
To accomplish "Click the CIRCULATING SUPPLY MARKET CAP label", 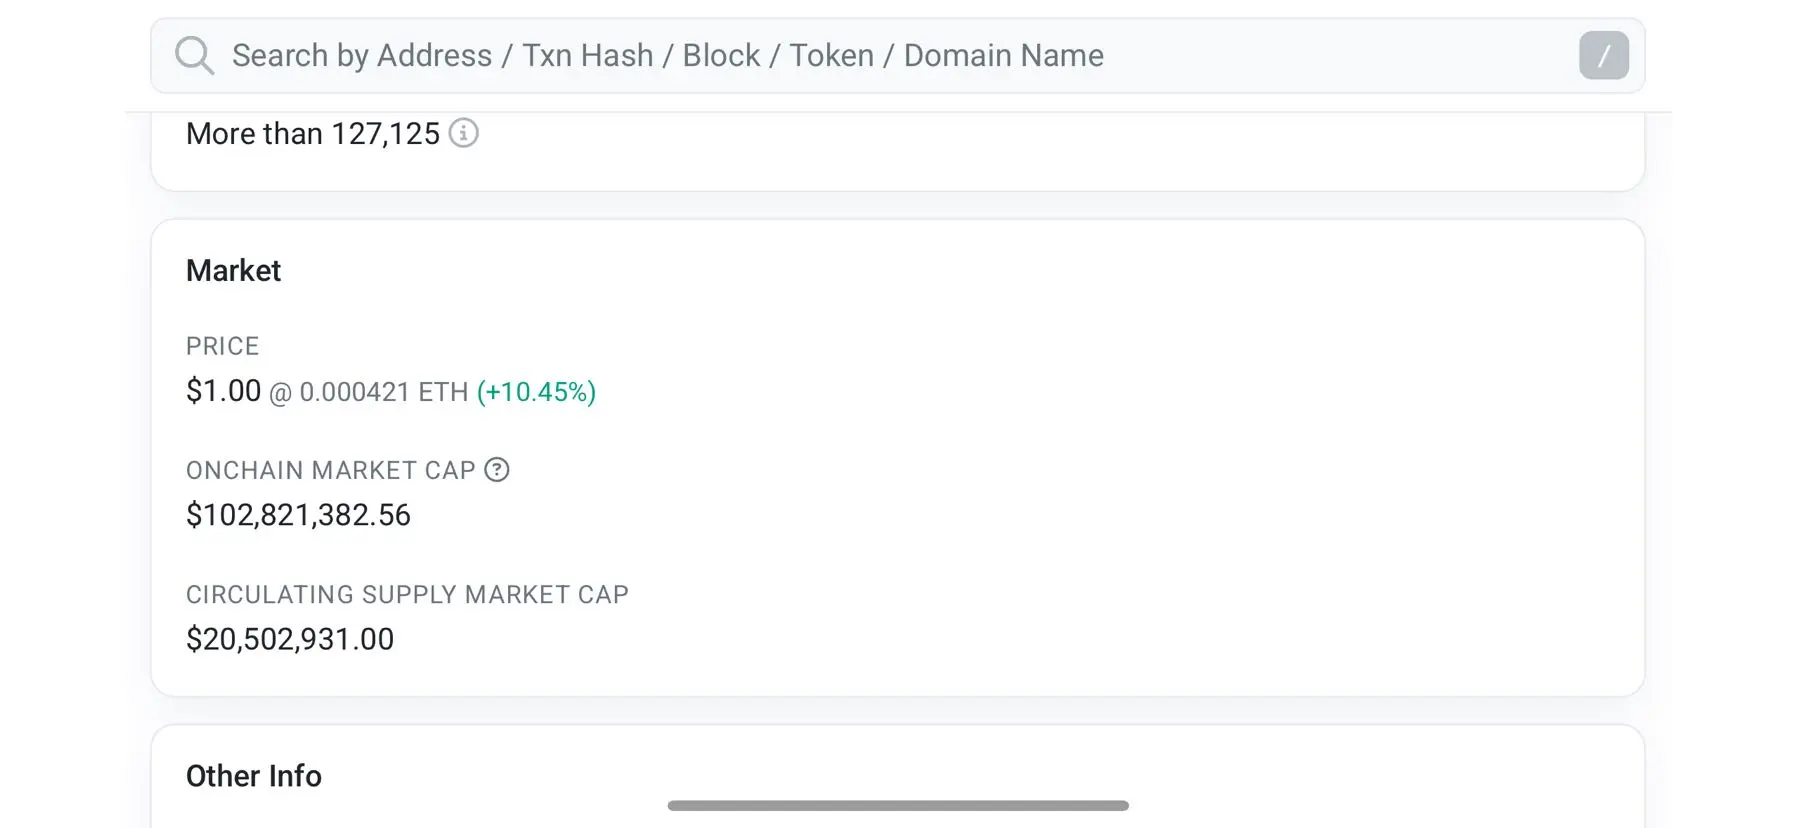I will 407,594.
